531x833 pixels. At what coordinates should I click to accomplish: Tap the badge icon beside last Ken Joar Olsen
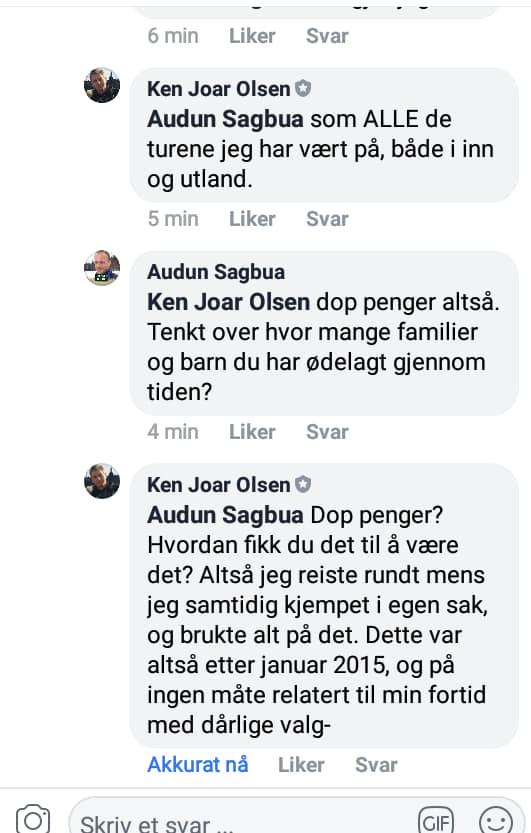pyautogui.click(x=303, y=484)
